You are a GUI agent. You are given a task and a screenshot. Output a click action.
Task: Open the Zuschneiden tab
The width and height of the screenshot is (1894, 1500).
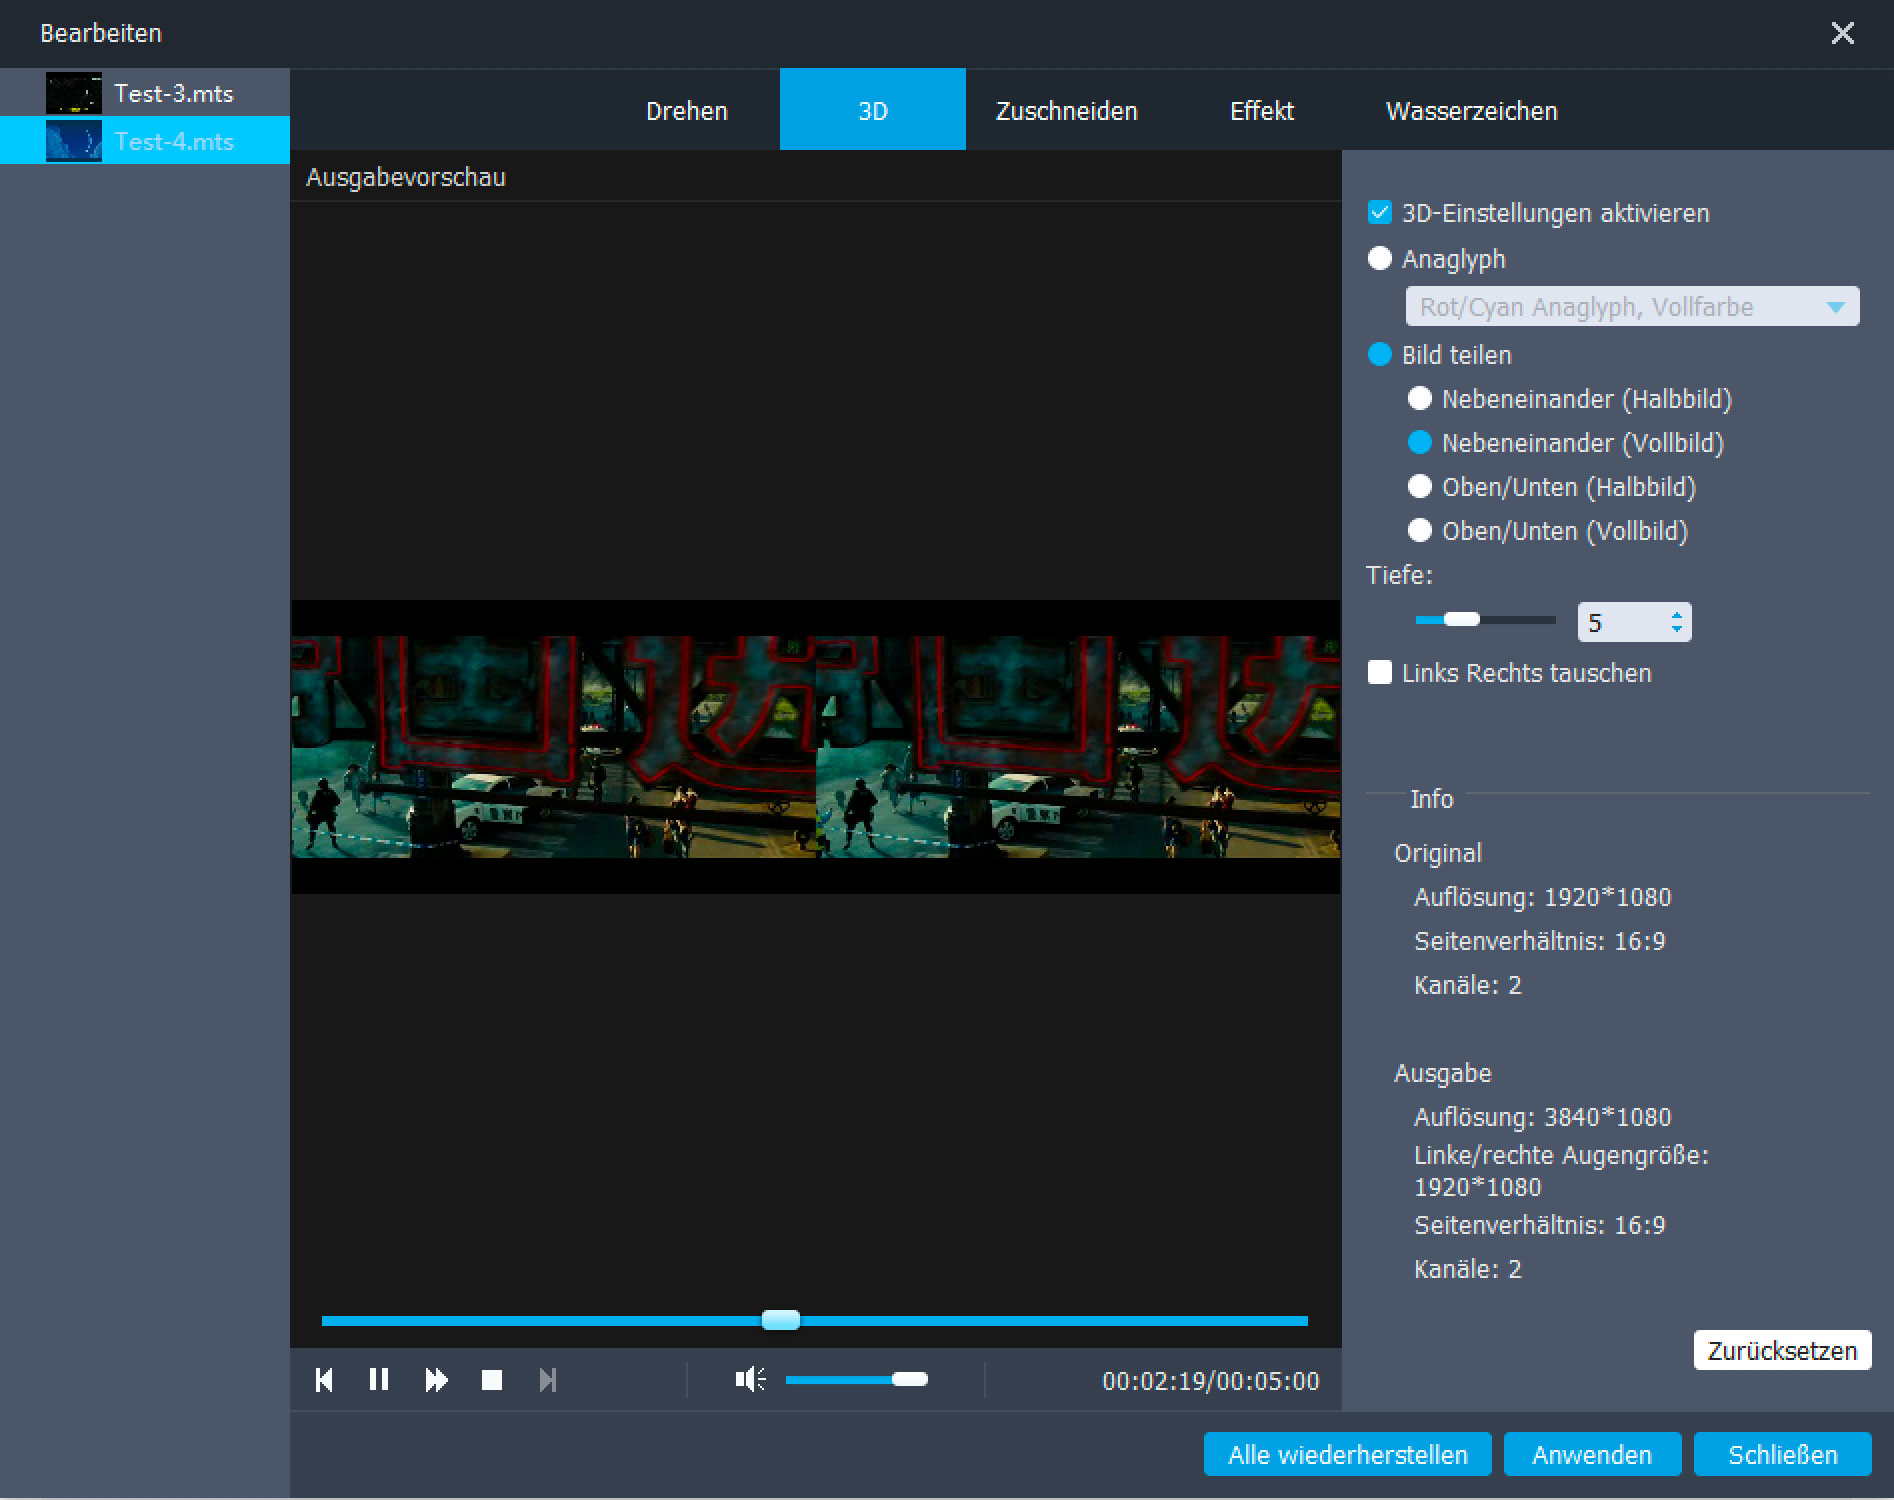pos(1067,110)
